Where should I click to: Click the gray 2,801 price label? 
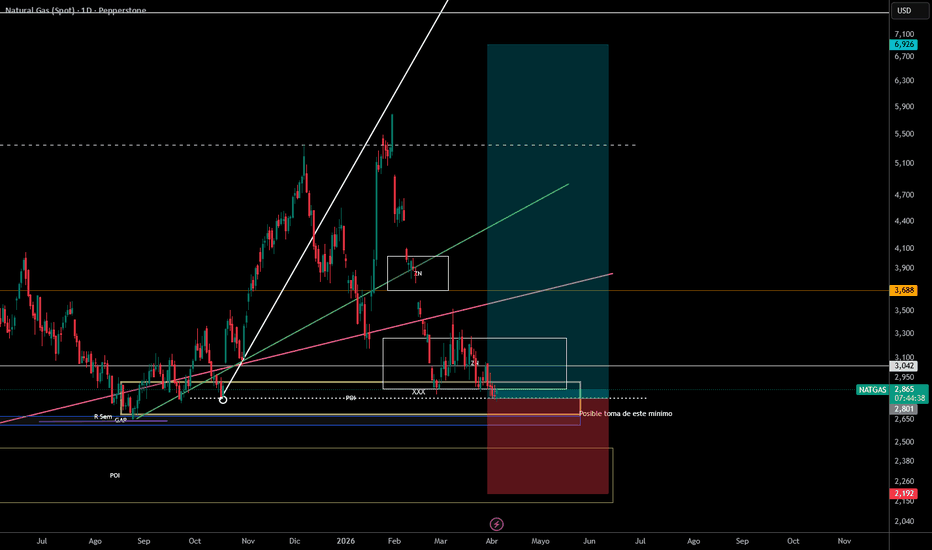[x=904, y=409]
